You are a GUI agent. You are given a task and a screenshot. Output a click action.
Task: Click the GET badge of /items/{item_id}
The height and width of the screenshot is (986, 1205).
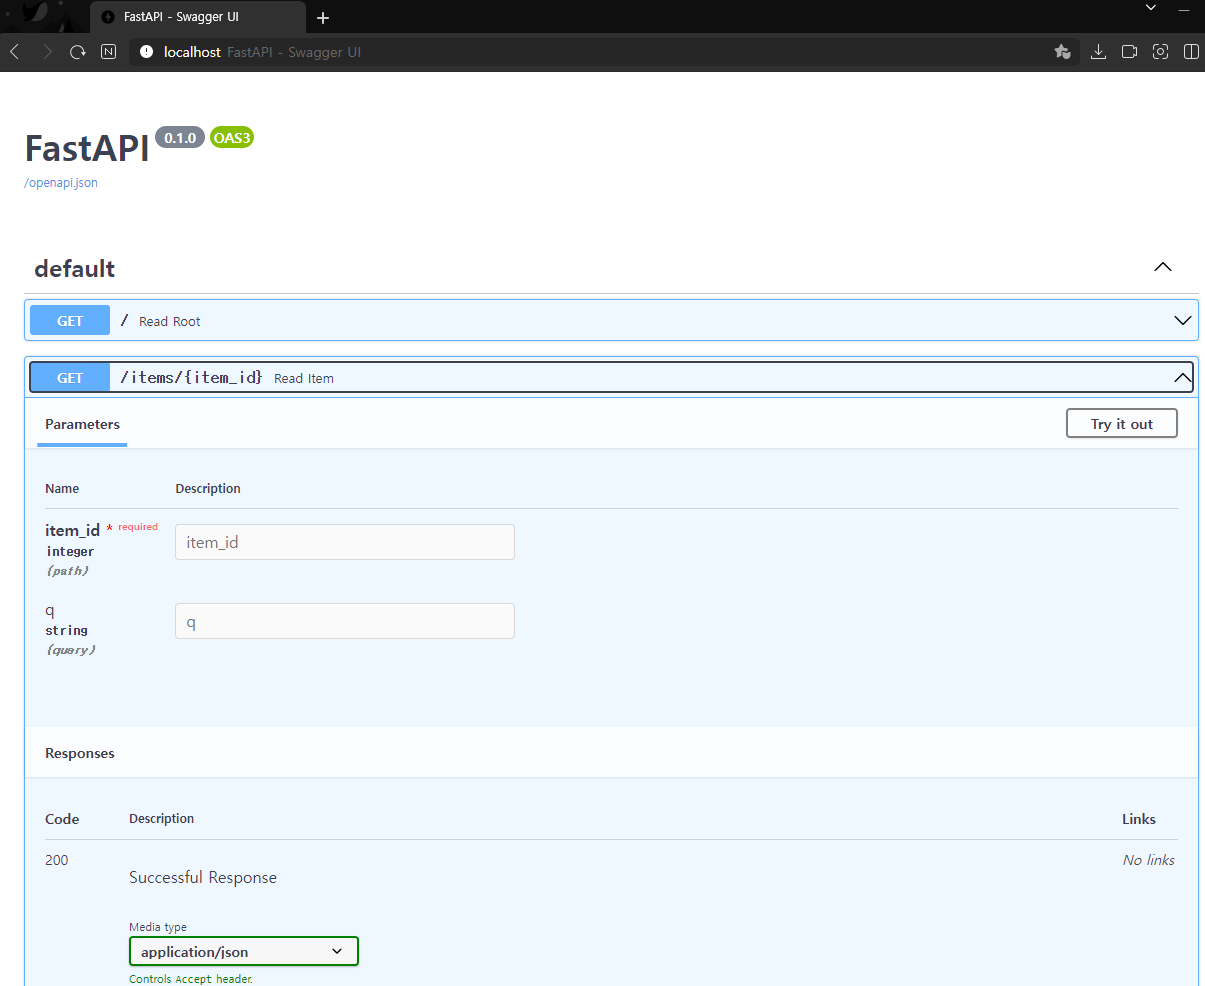click(70, 378)
